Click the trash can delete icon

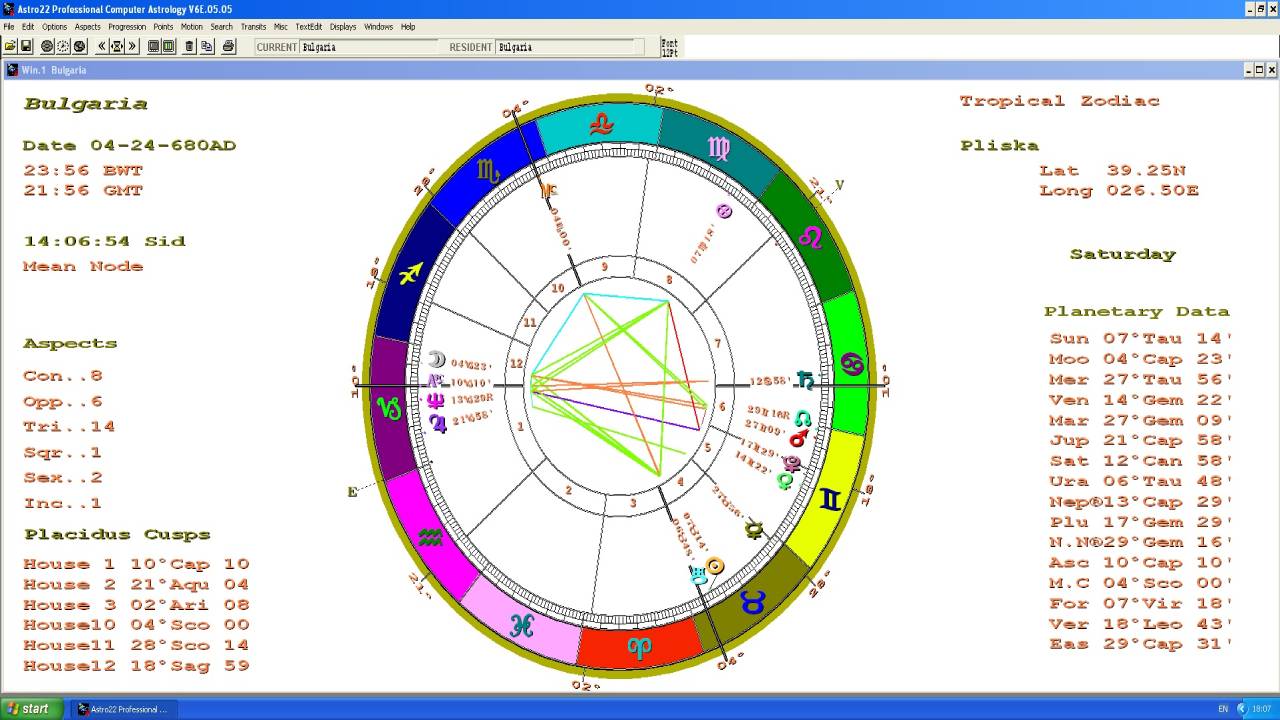pyautogui.click(x=189, y=46)
